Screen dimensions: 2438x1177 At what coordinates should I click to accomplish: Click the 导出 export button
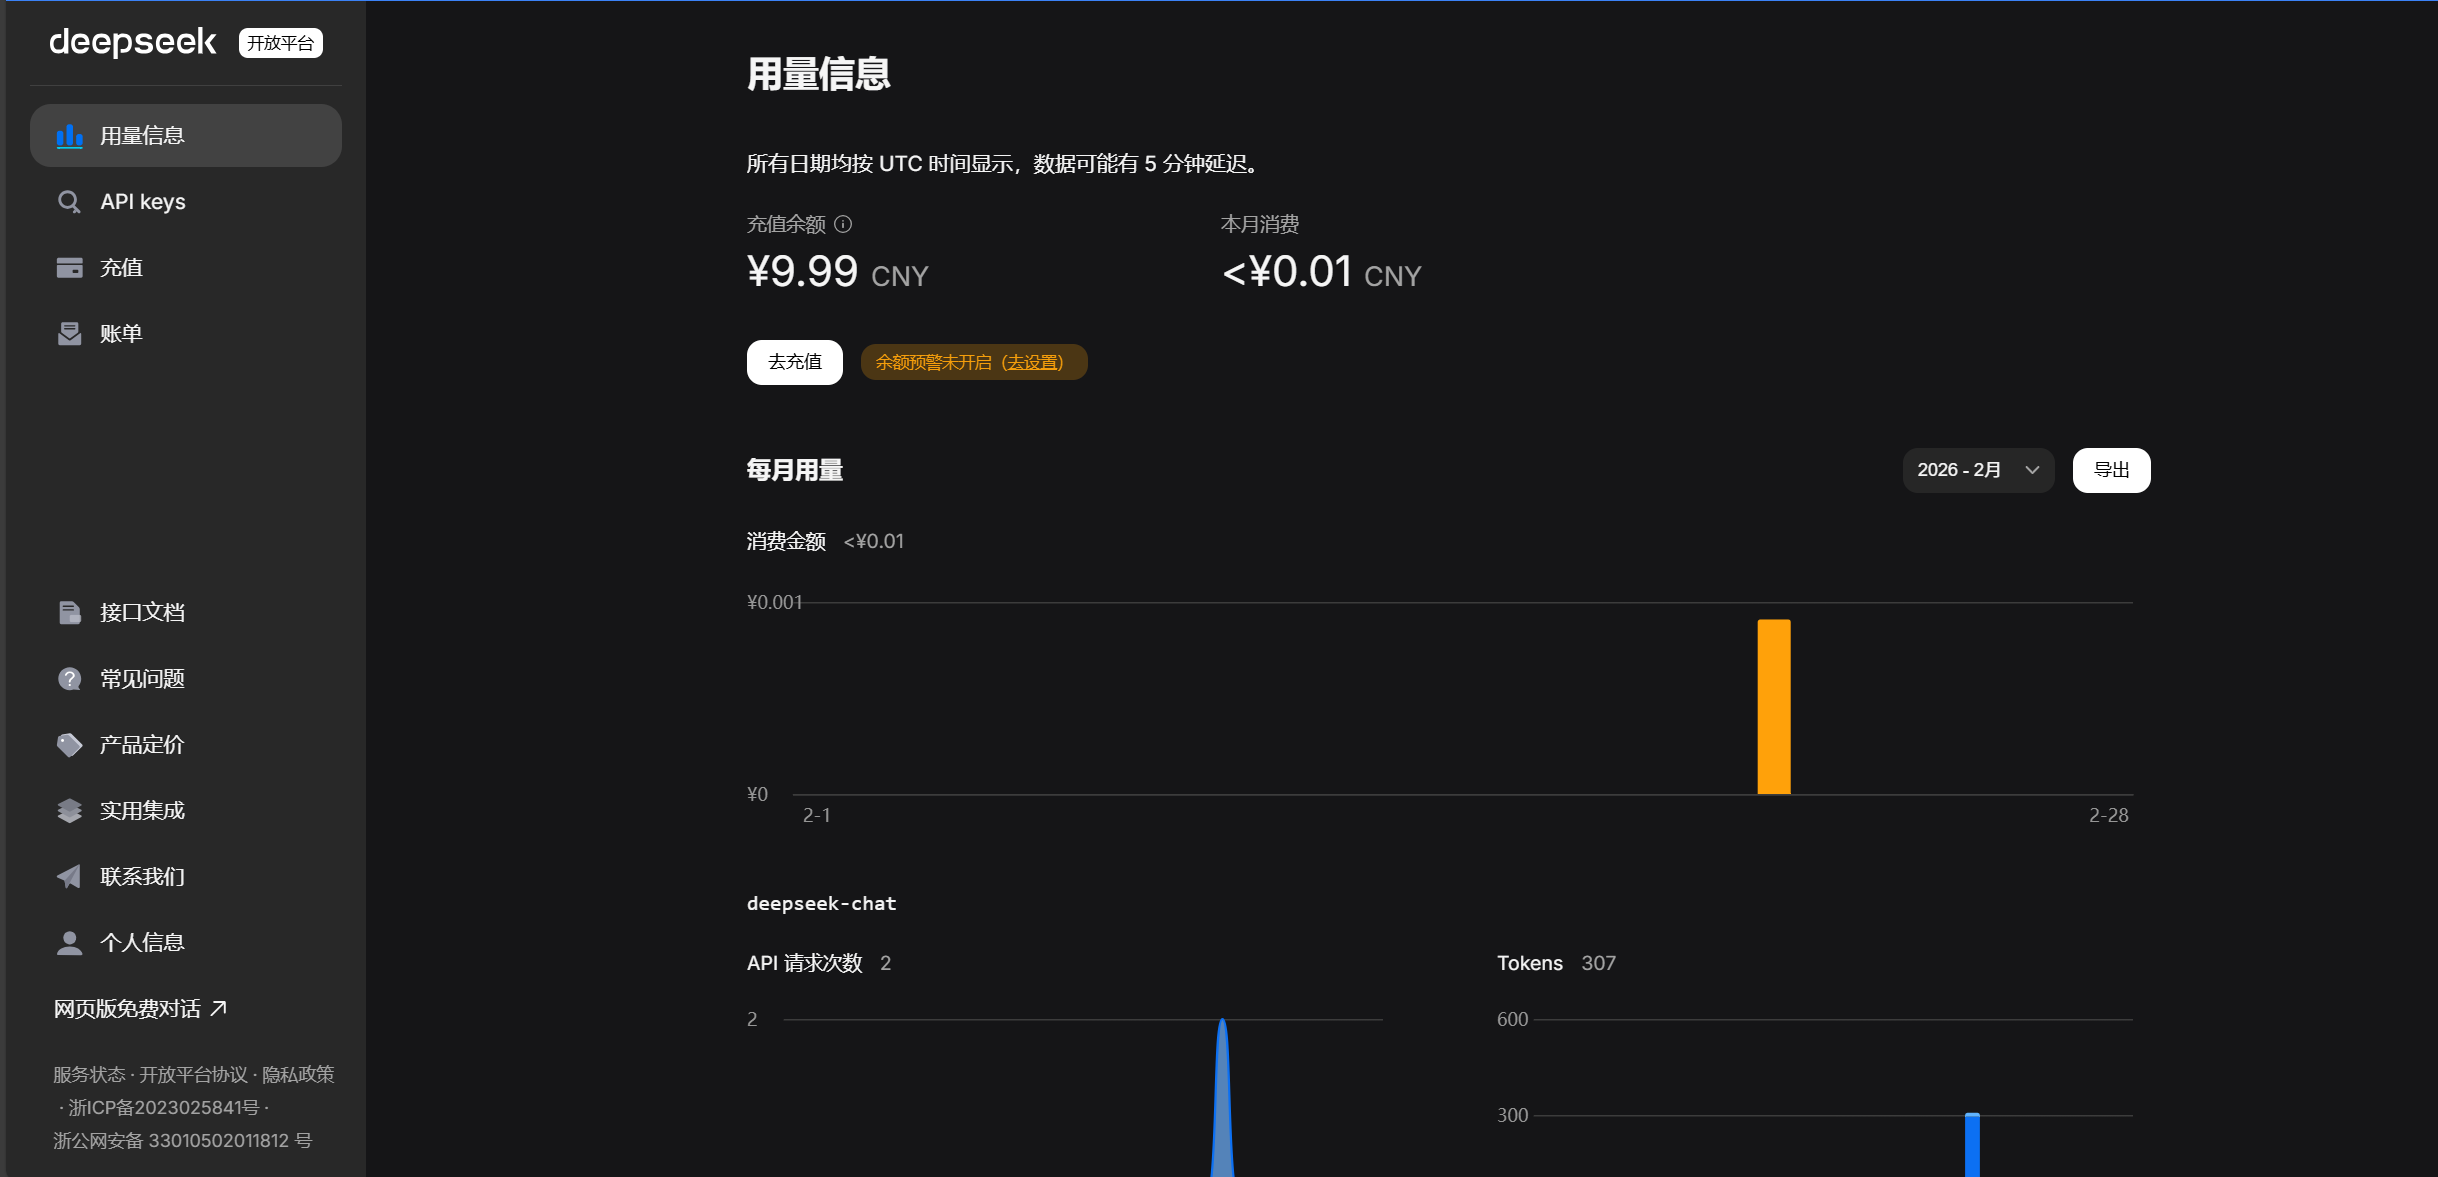(x=2111, y=470)
